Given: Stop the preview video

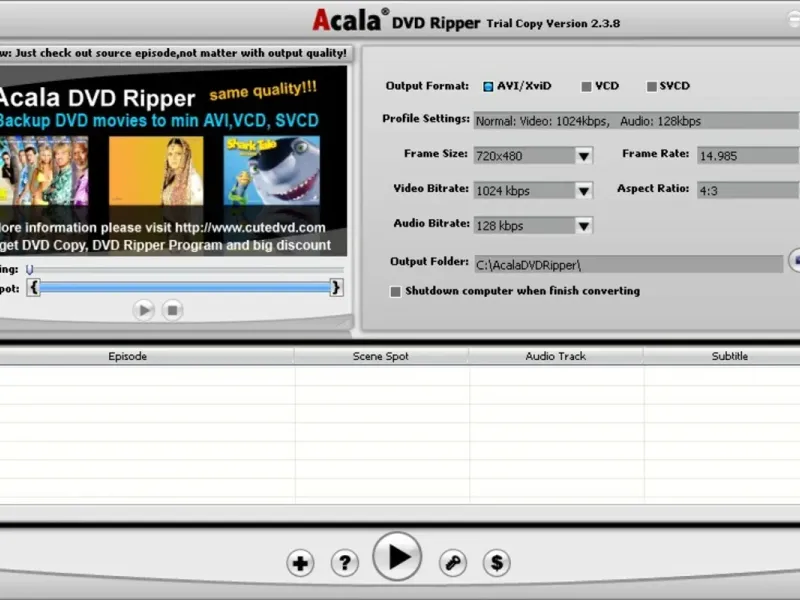Looking at the screenshot, I should (x=172, y=310).
